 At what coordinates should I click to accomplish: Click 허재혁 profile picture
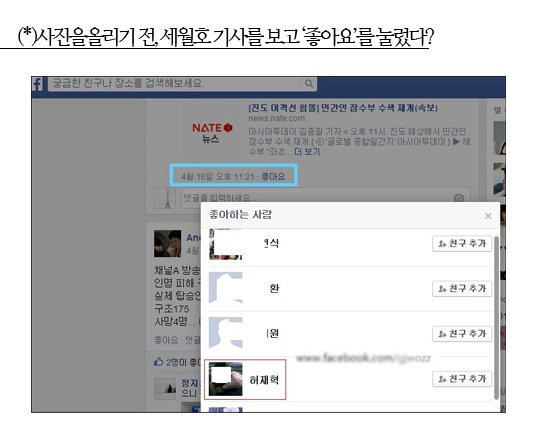coord(226,379)
